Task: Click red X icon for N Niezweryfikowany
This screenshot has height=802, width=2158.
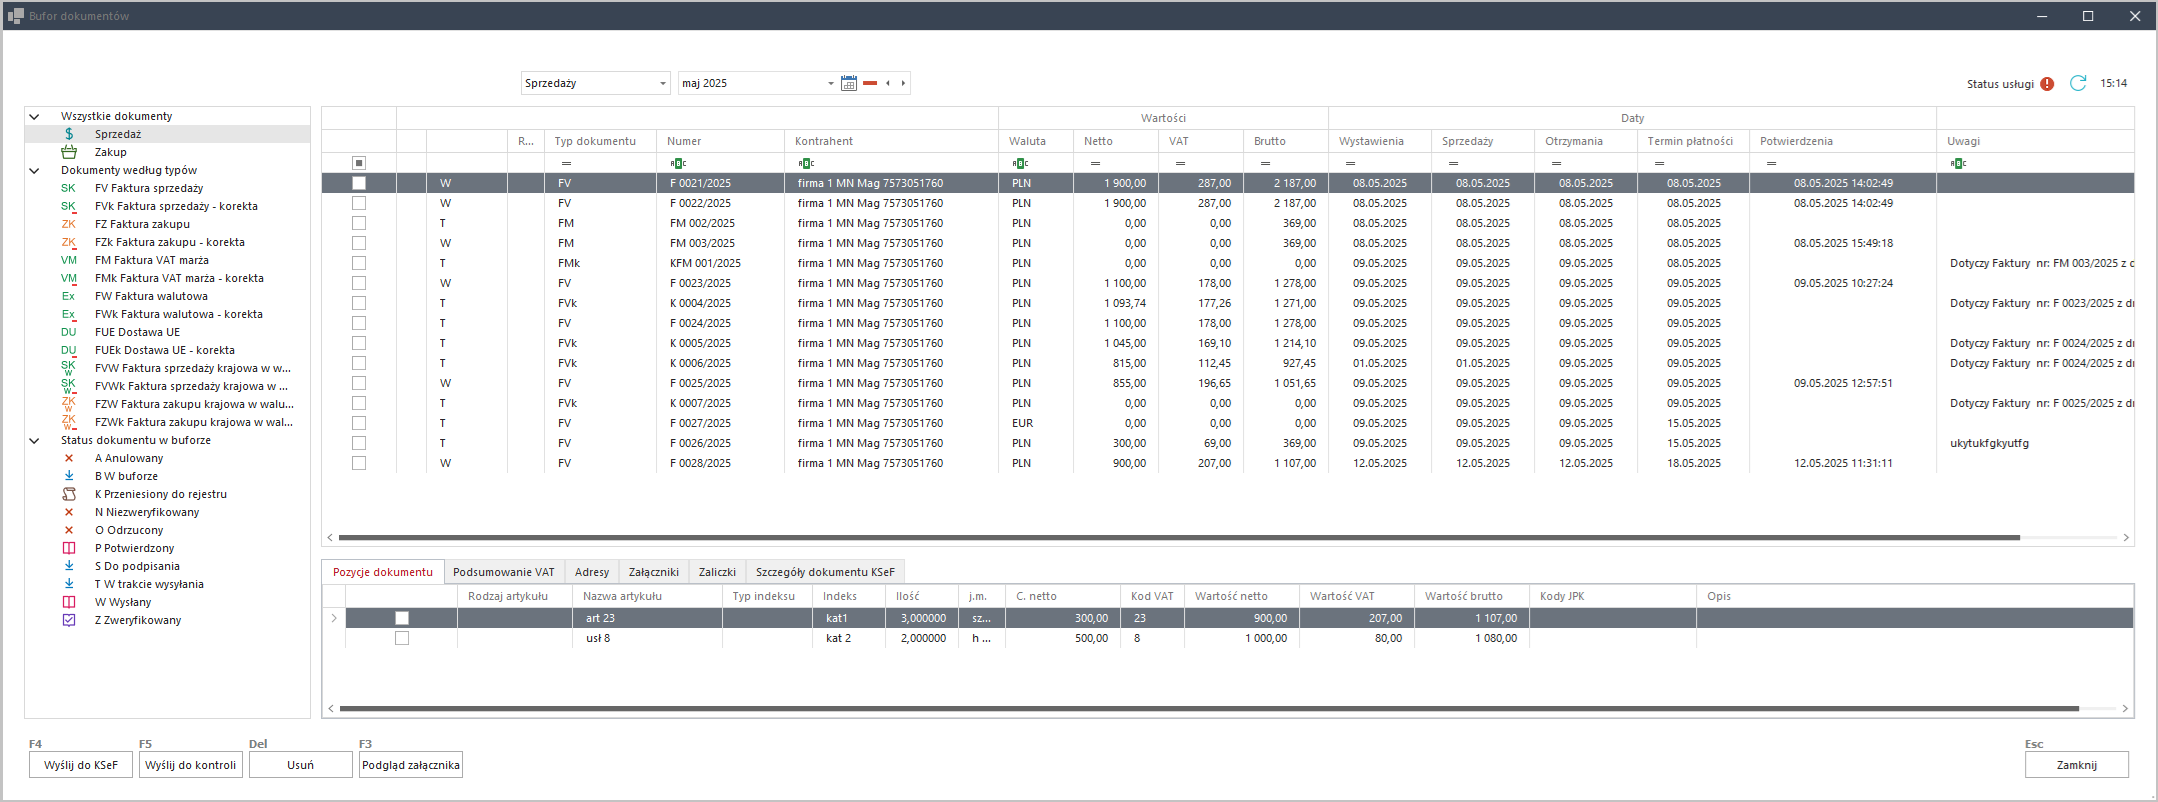Action: coord(69,512)
